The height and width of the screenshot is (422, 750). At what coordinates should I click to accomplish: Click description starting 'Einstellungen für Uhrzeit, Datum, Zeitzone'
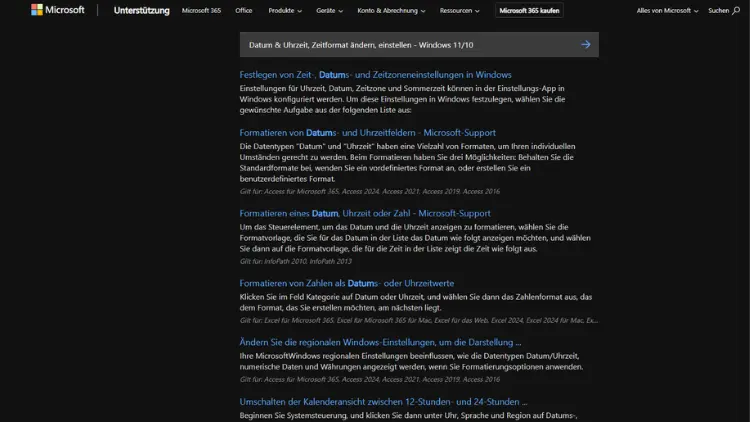click(402, 99)
